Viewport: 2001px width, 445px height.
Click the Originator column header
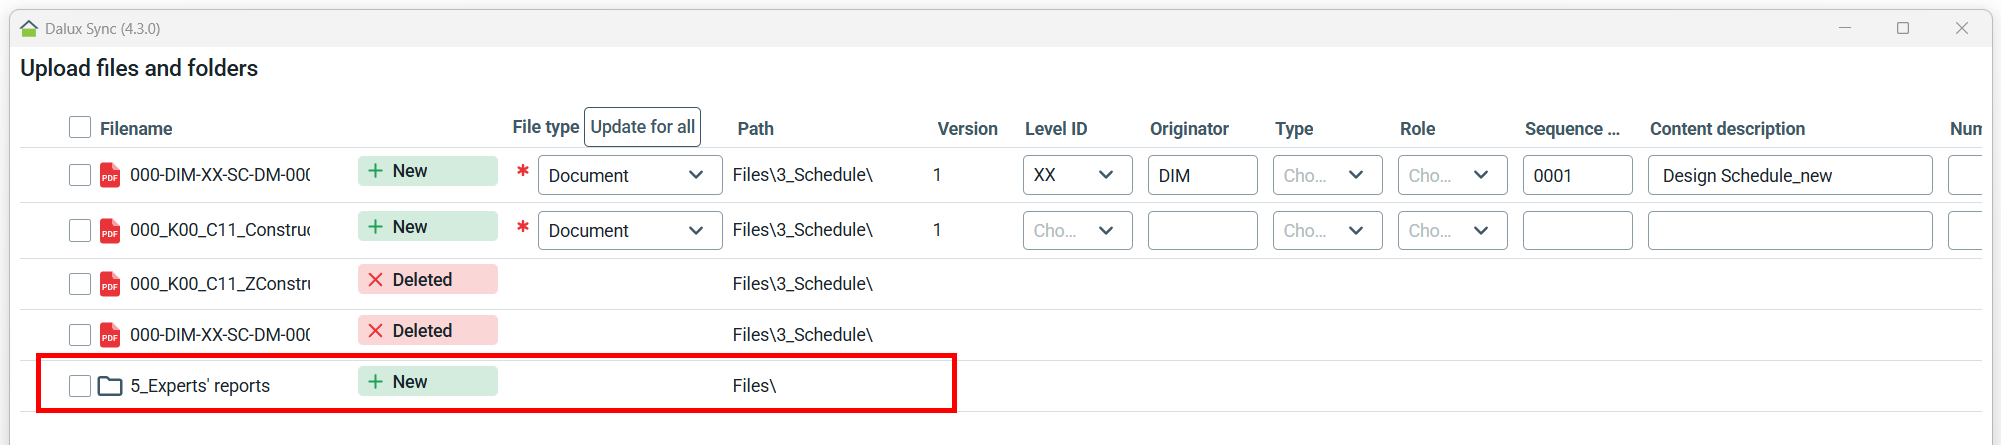[1189, 129]
